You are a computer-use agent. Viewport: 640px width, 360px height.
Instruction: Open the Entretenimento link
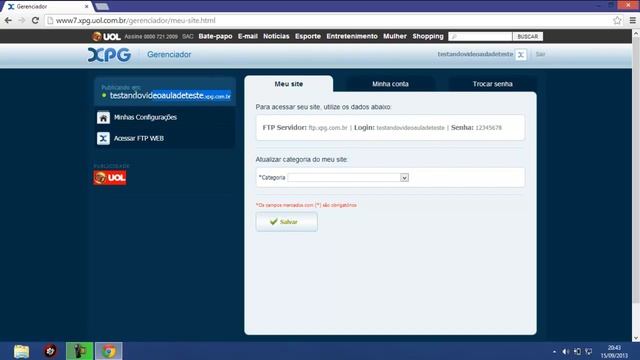(352, 36)
